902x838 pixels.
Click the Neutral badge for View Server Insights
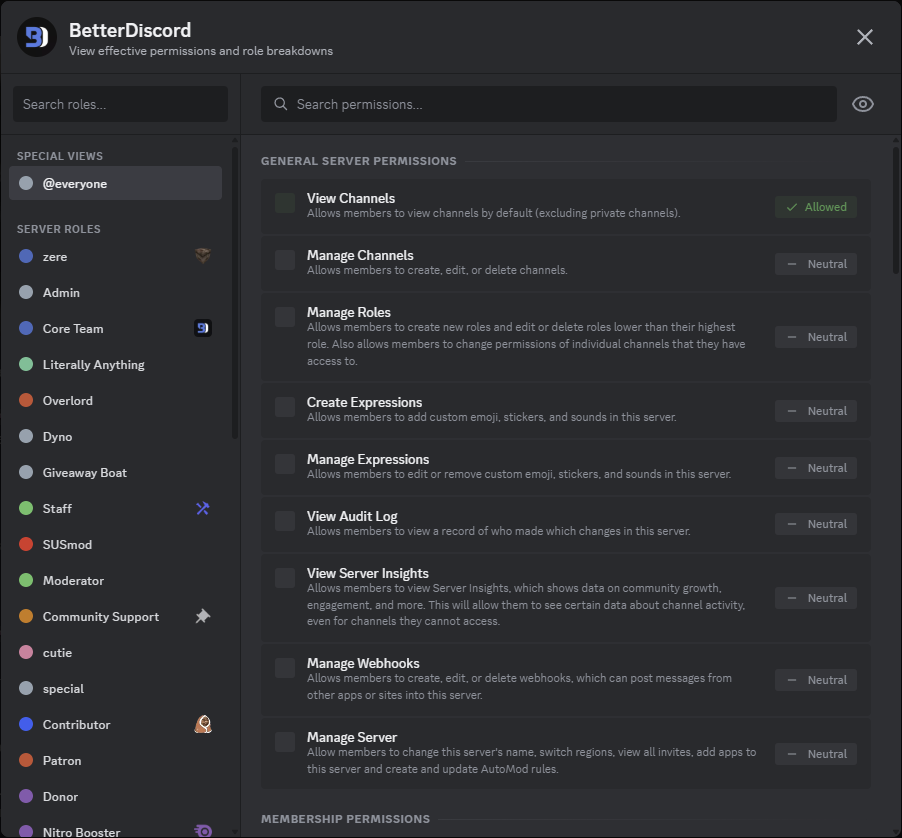tap(816, 598)
